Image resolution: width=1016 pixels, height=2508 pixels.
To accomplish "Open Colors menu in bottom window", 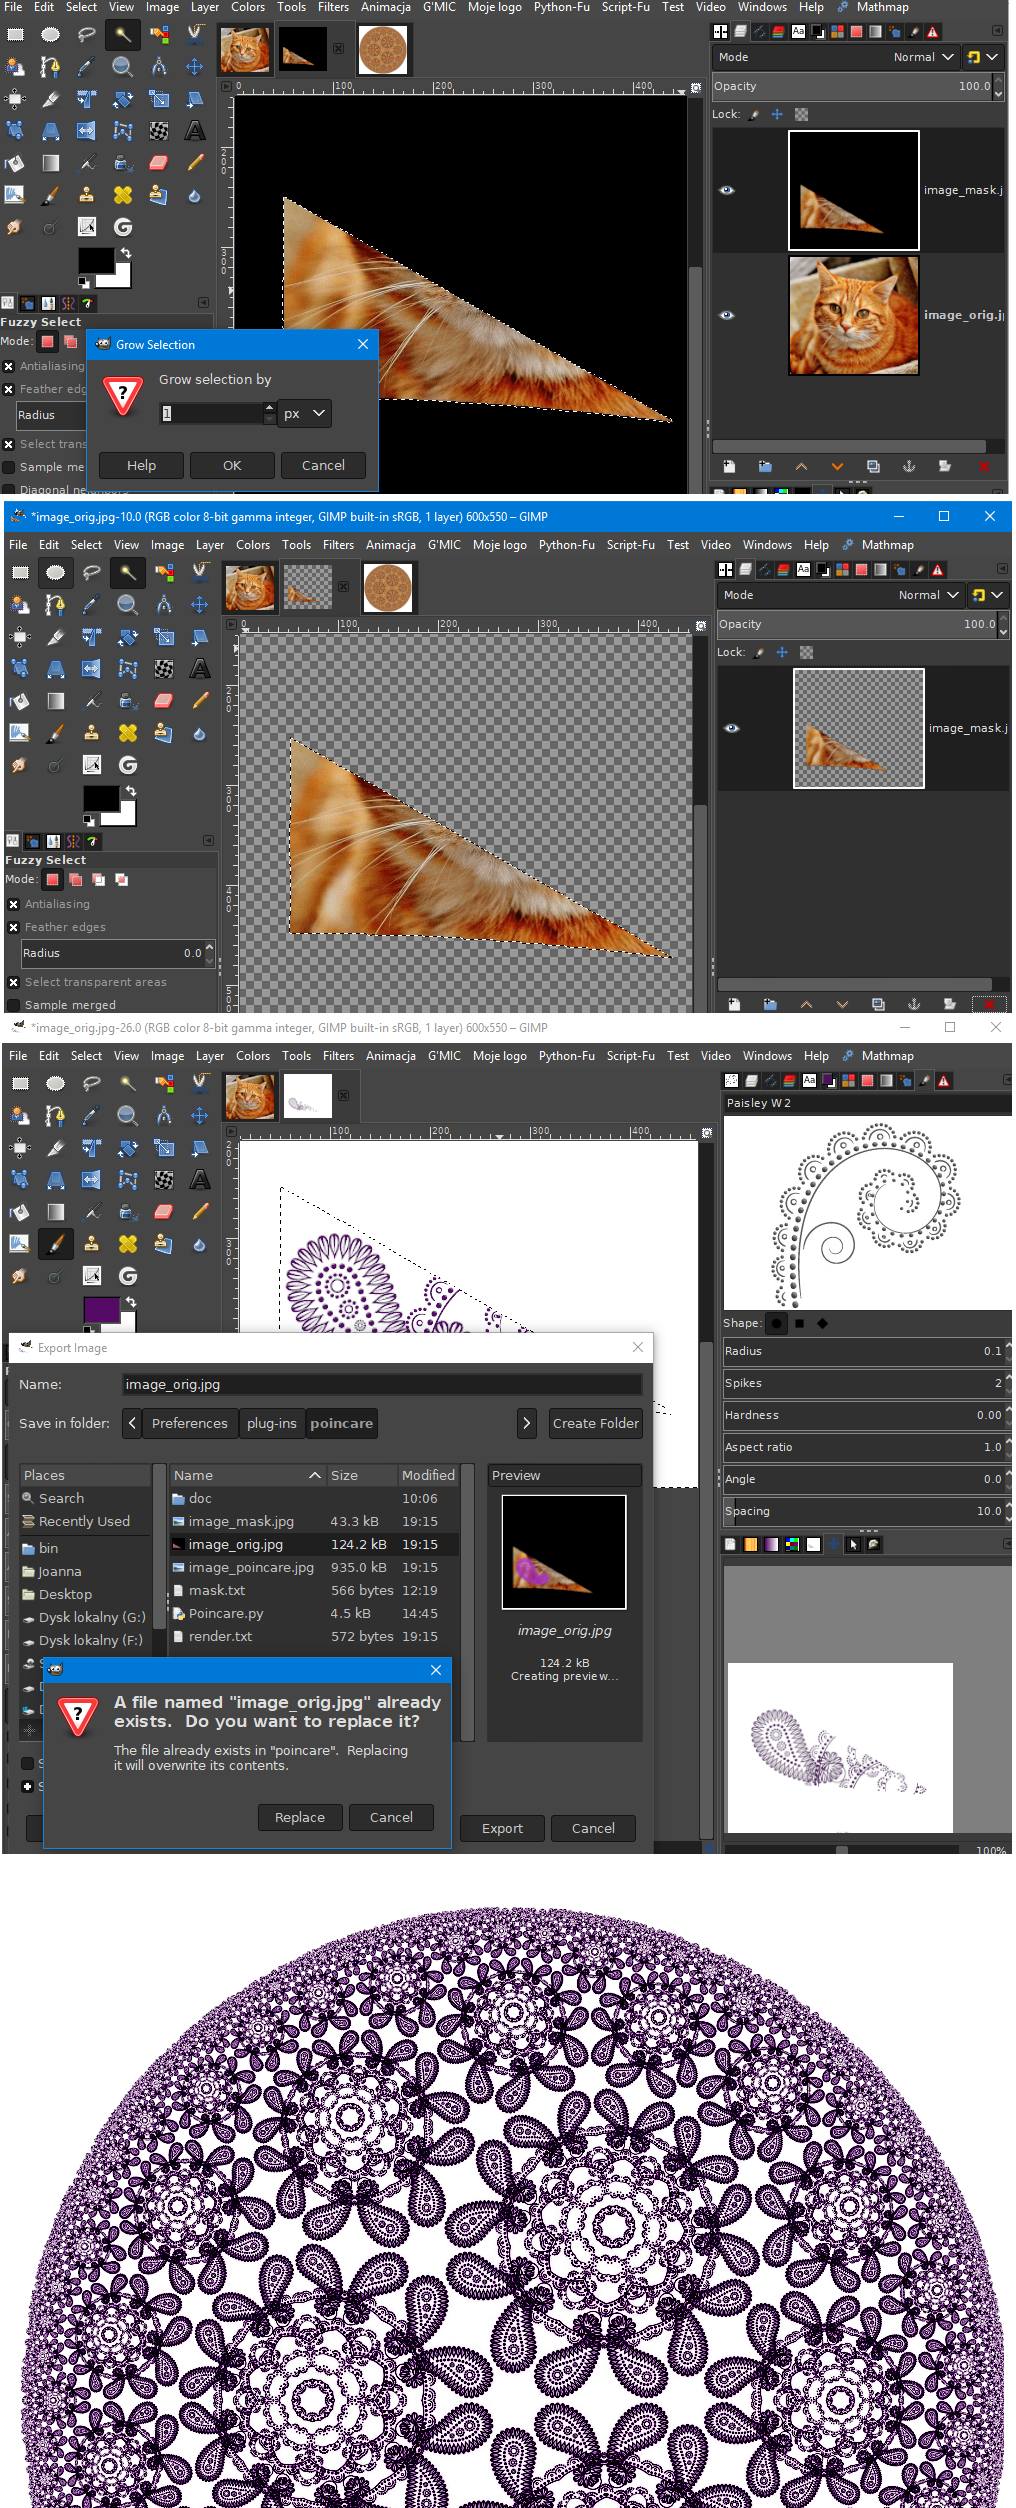I will 253,1056.
